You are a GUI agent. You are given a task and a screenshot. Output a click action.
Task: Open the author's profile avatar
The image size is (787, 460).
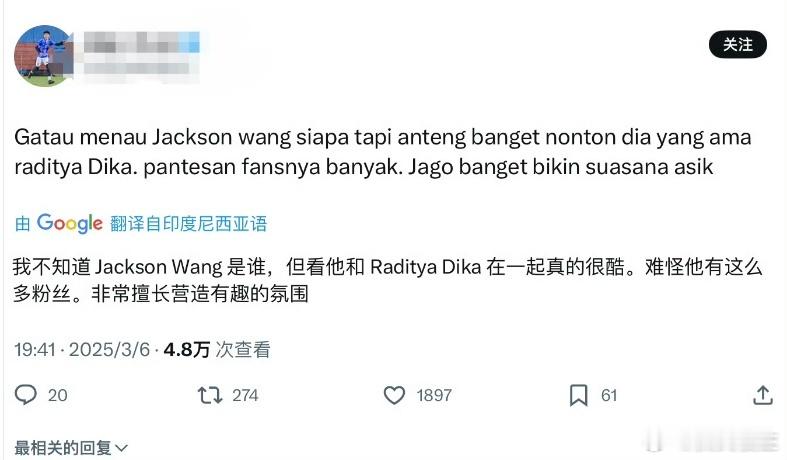pyautogui.click(x=44, y=56)
